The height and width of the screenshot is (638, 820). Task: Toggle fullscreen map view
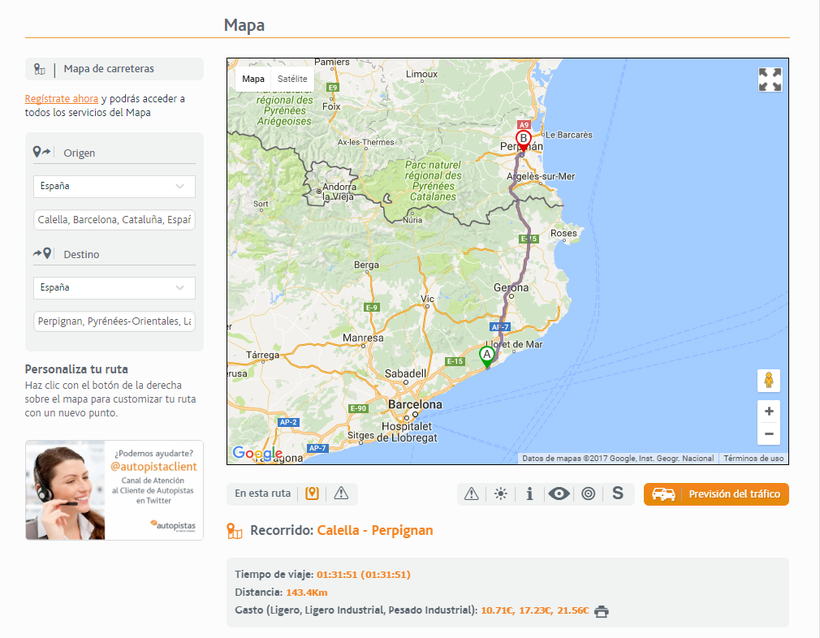point(769,80)
